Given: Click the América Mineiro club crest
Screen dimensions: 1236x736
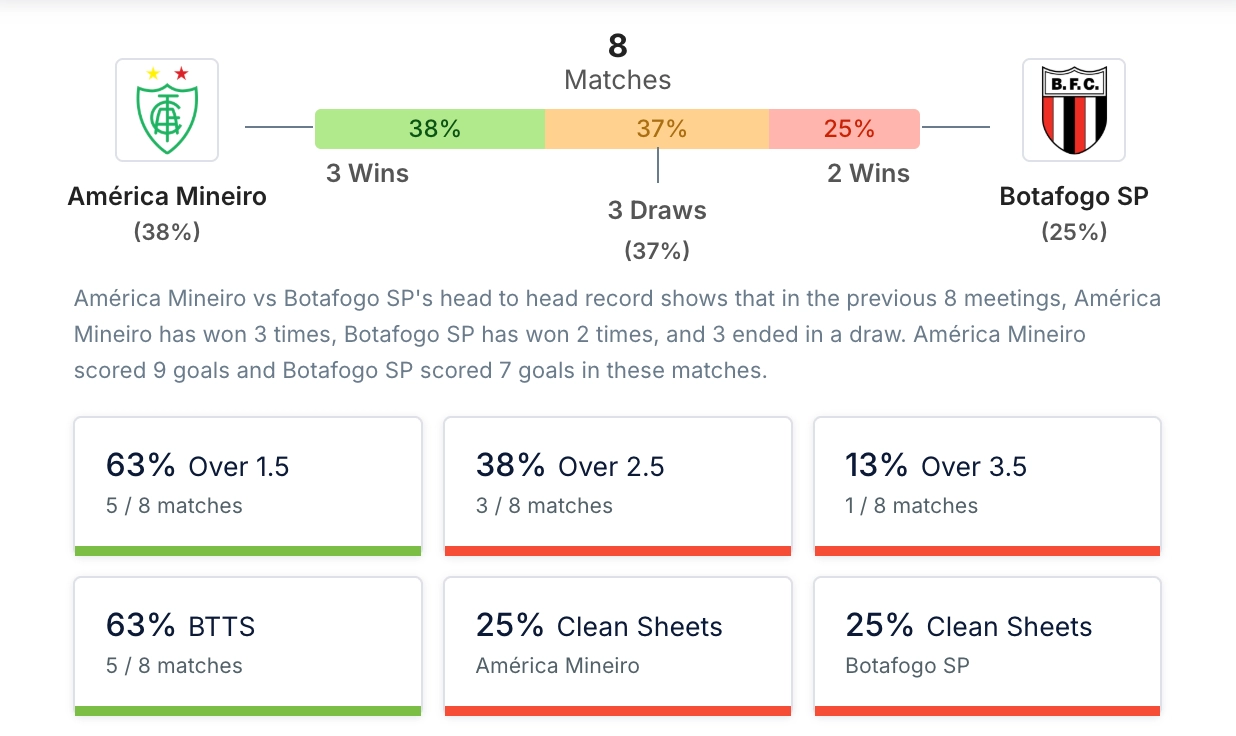Looking at the screenshot, I should click(167, 110).
